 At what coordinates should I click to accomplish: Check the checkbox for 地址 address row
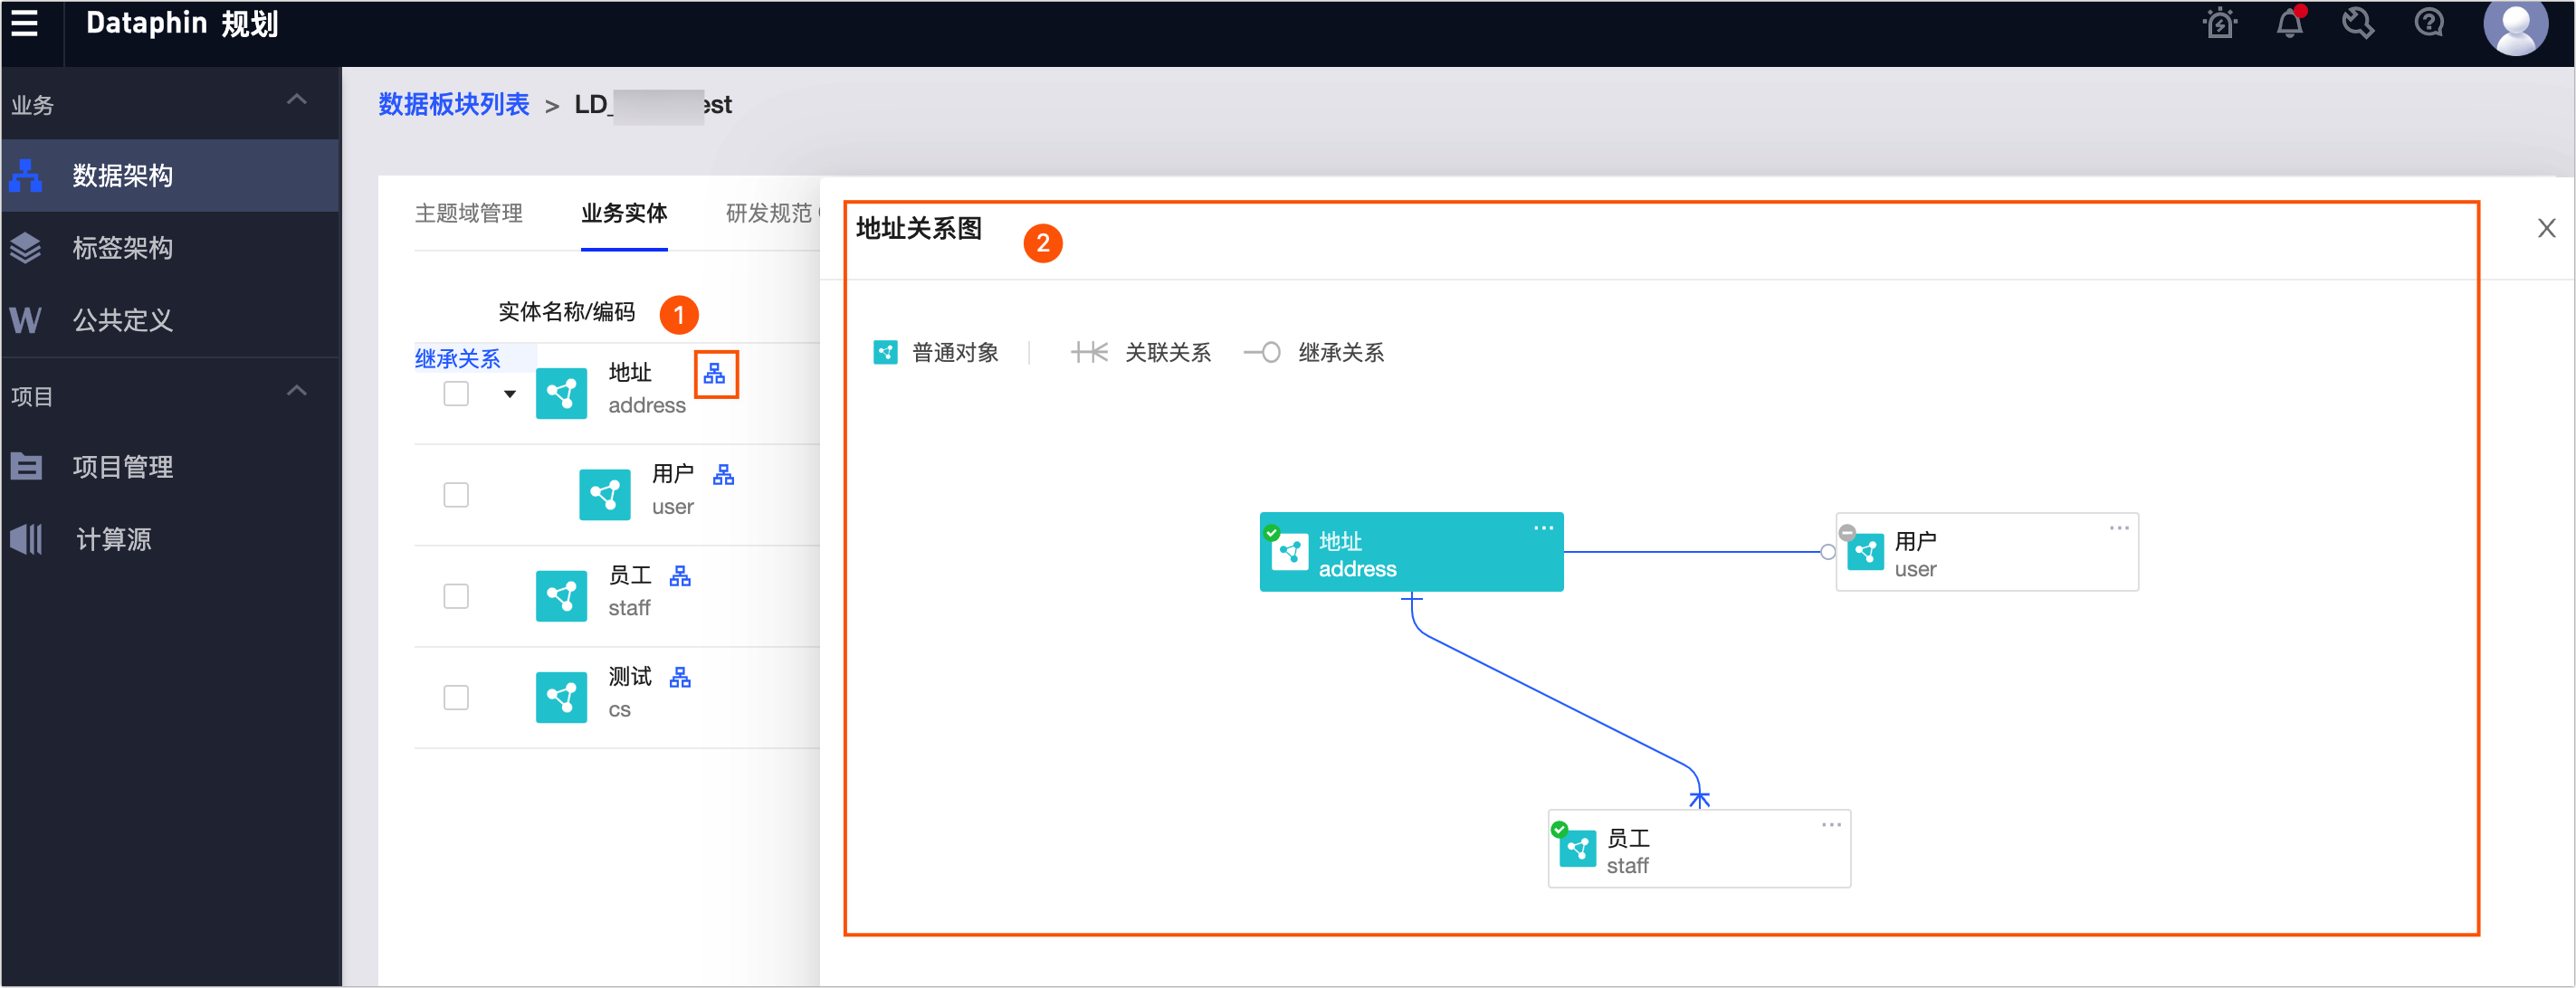coord(456,394)
